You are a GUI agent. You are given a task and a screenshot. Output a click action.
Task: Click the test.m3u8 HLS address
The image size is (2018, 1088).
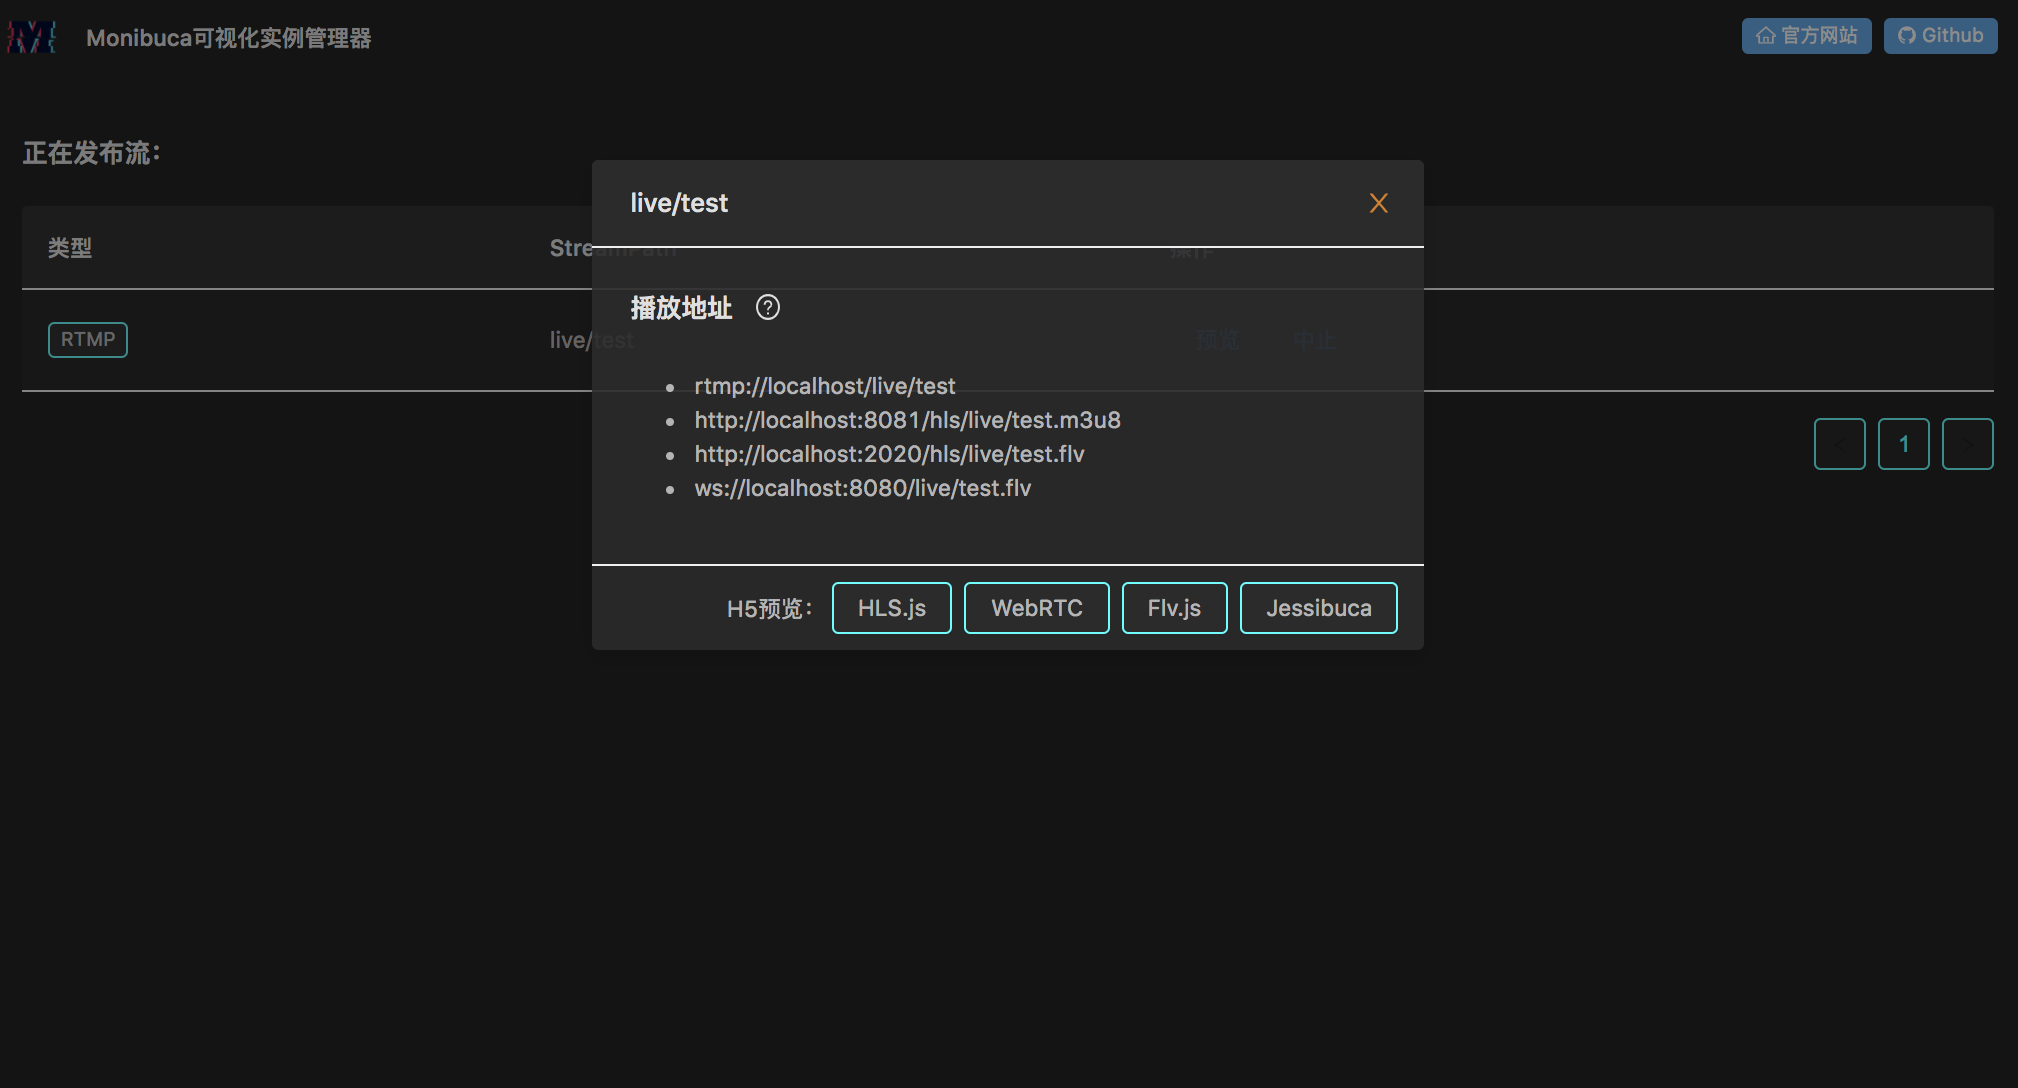point(907,420)
